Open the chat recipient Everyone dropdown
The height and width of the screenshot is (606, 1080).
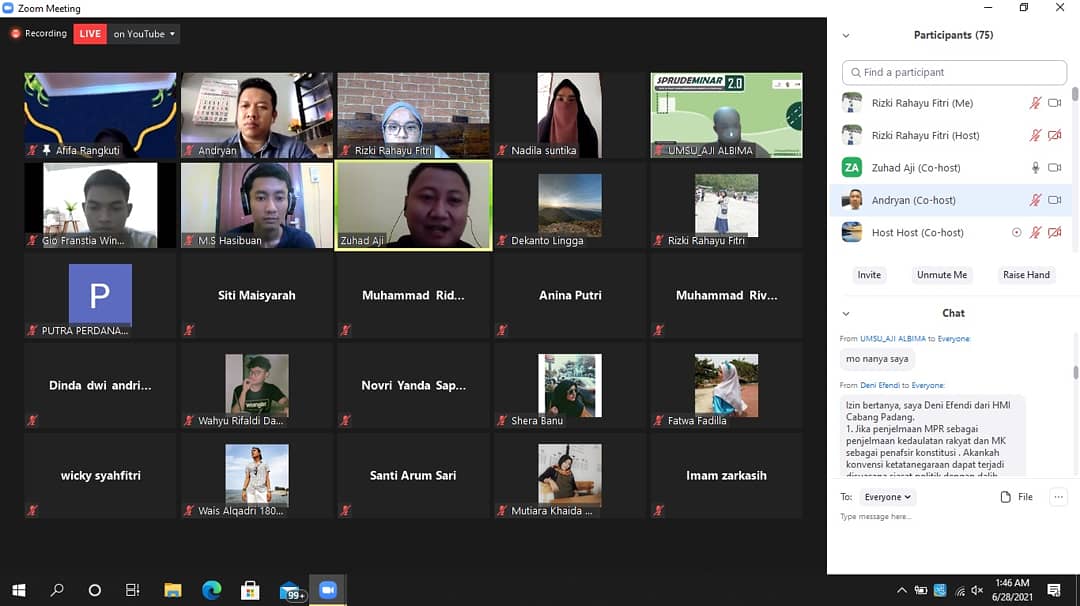click(887, 497)
